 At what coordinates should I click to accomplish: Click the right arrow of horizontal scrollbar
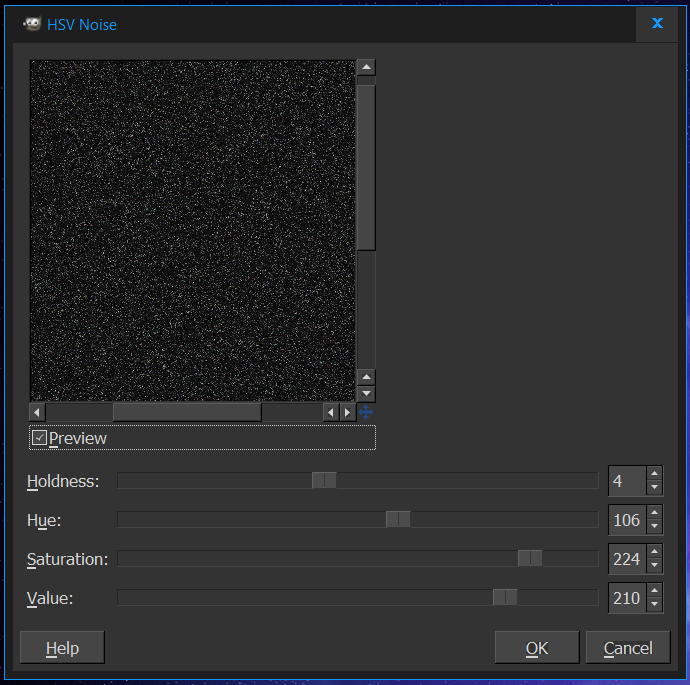[x=348, y=412]
